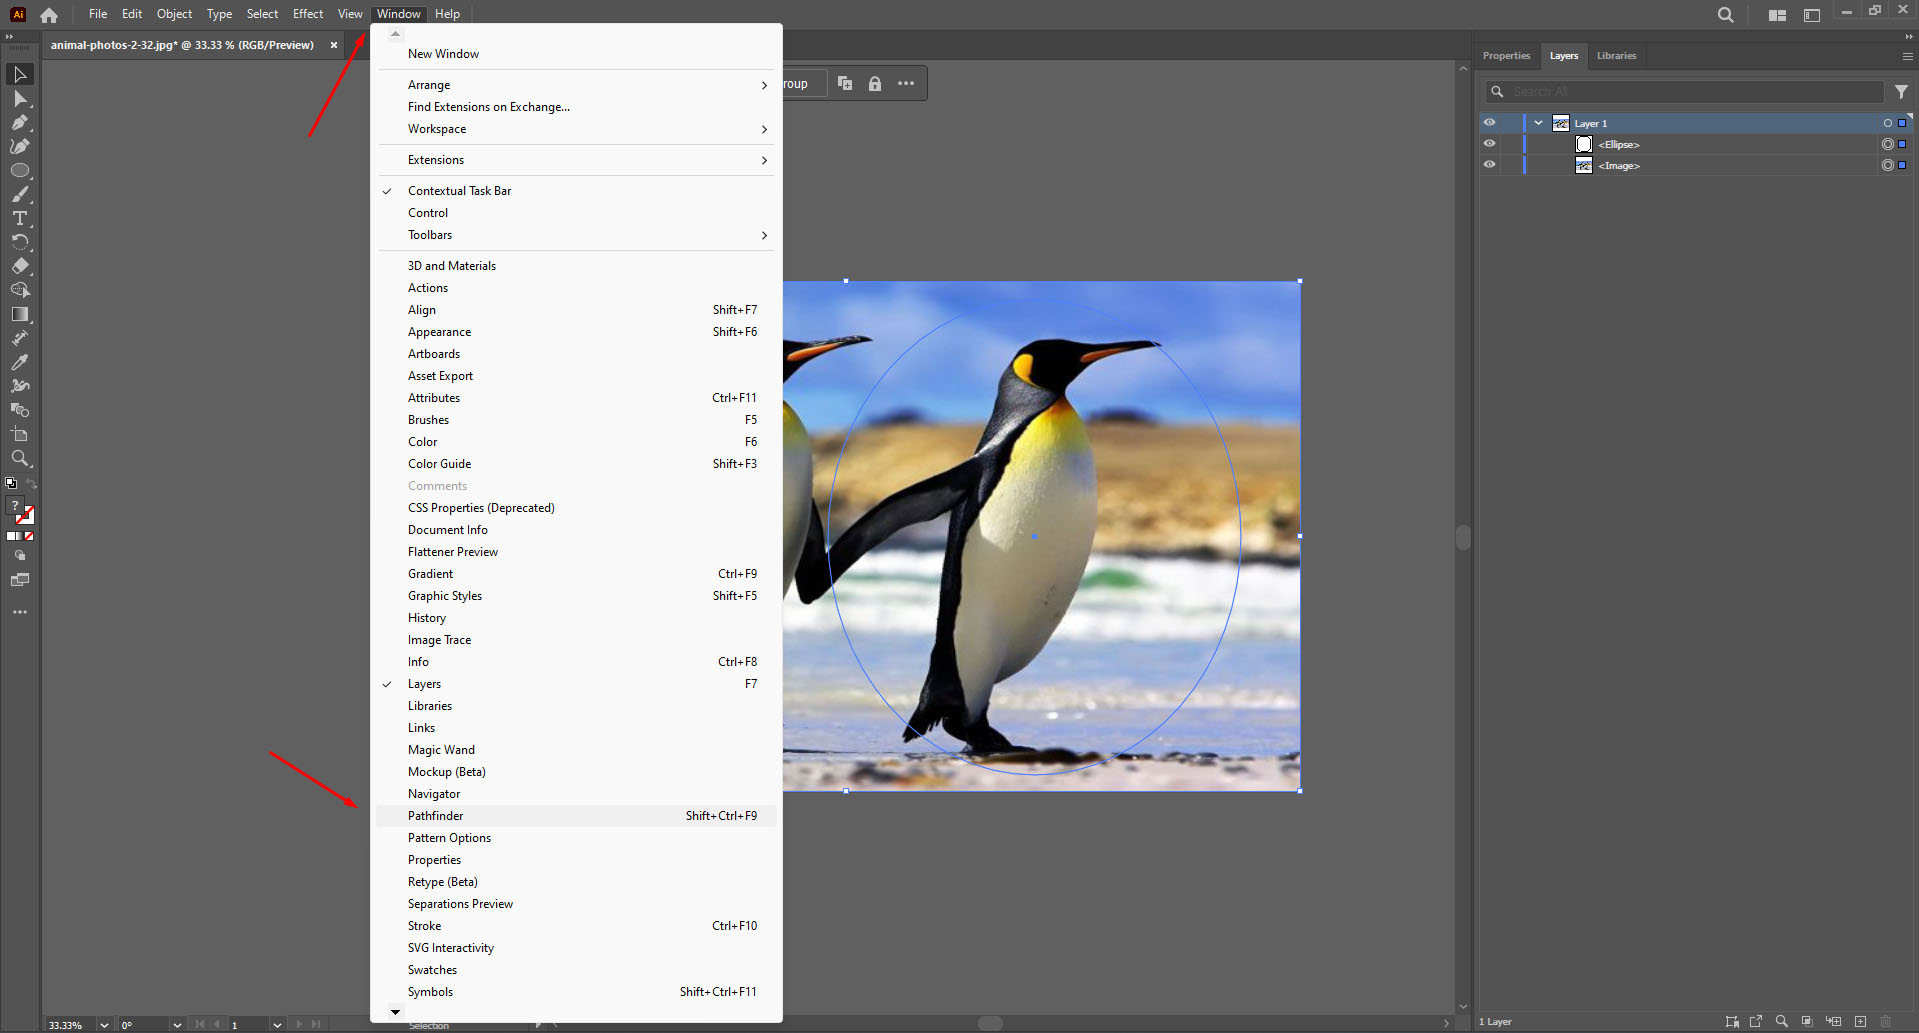The width and height of the screenshot is (1919, 1033).
Task: Pick the Paintbrush tool
Action: coord(20,195)
